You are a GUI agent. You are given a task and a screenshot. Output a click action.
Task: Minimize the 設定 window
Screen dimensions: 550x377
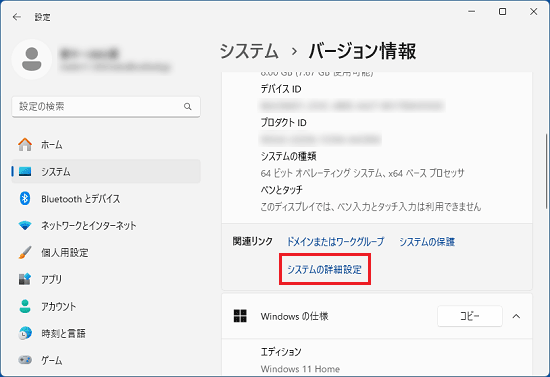[471, 12]
